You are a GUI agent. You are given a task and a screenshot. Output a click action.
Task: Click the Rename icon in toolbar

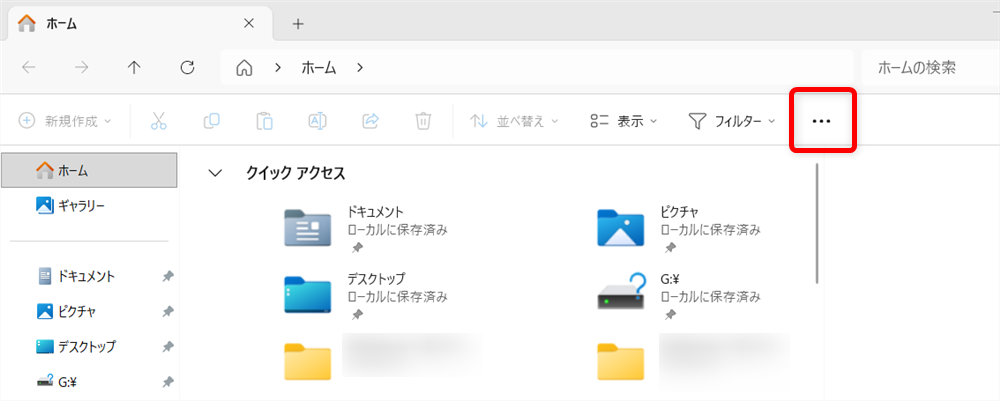click(318, 120)
